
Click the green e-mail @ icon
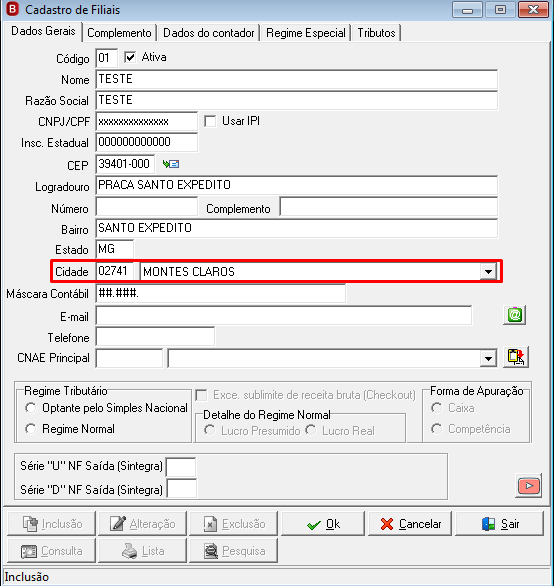click(514, 315)
